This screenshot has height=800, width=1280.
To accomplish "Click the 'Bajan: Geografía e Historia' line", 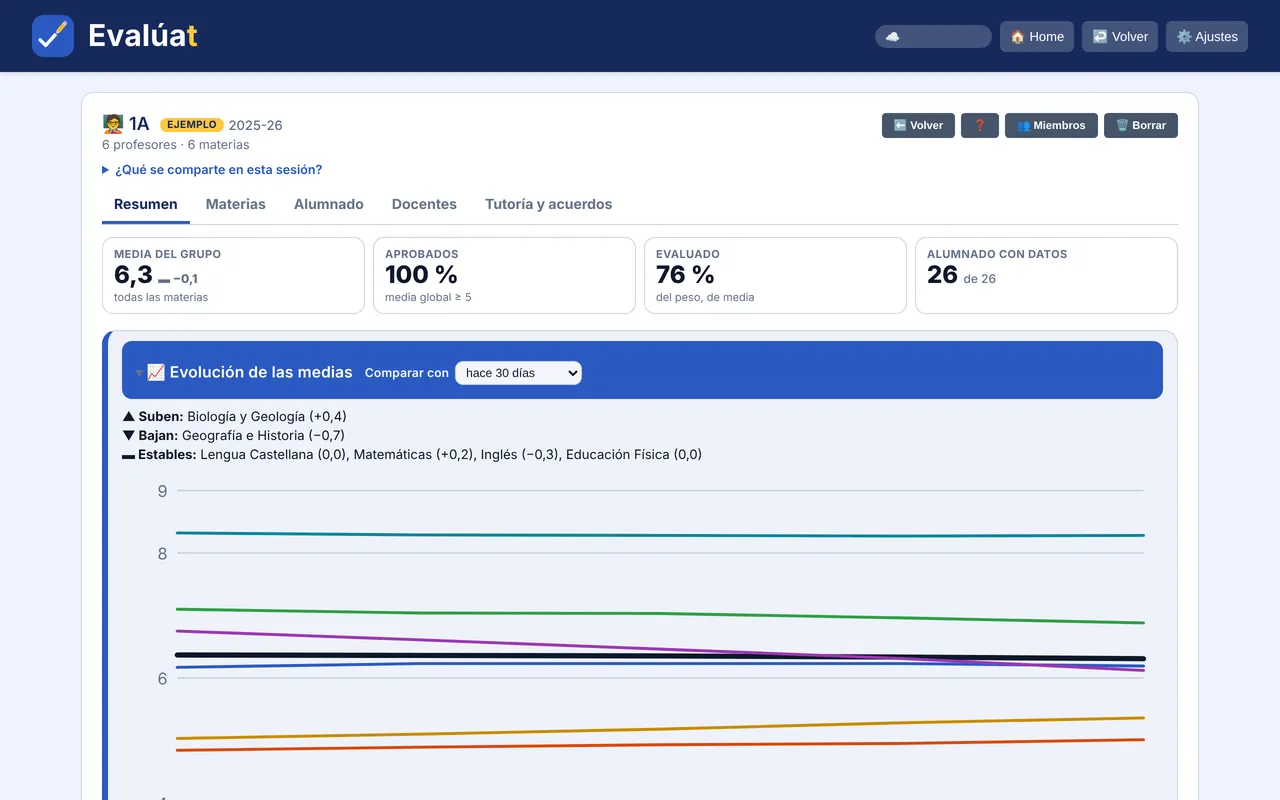I will point(233,435).
